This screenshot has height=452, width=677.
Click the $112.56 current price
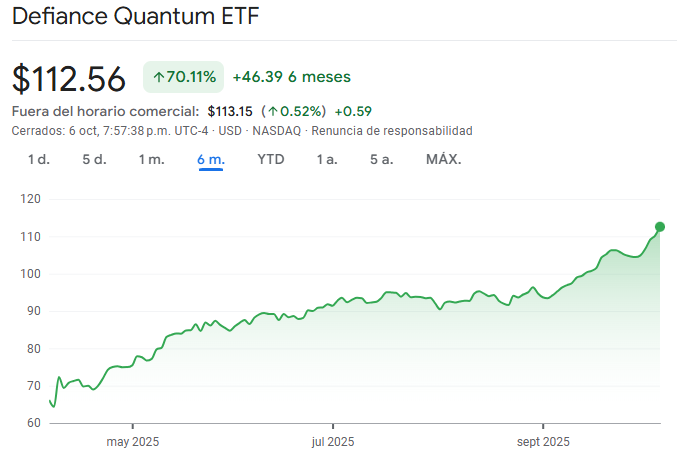pyautogui.click(x=69, y=78)
